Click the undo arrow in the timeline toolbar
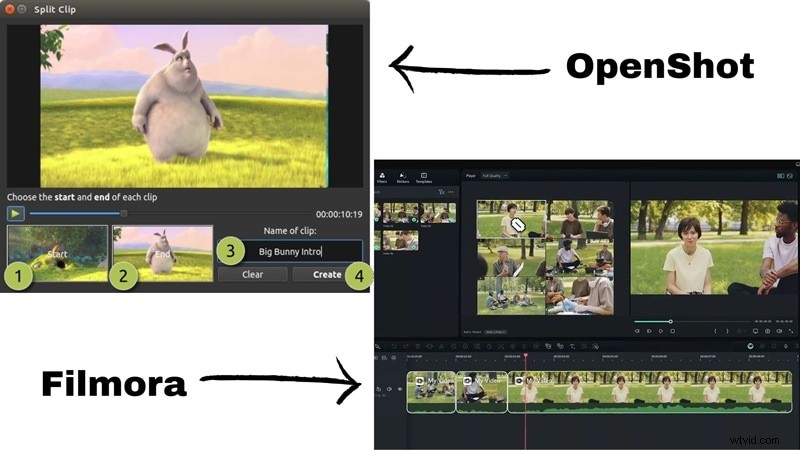This screenshot has height=450, width=800. 394,346
